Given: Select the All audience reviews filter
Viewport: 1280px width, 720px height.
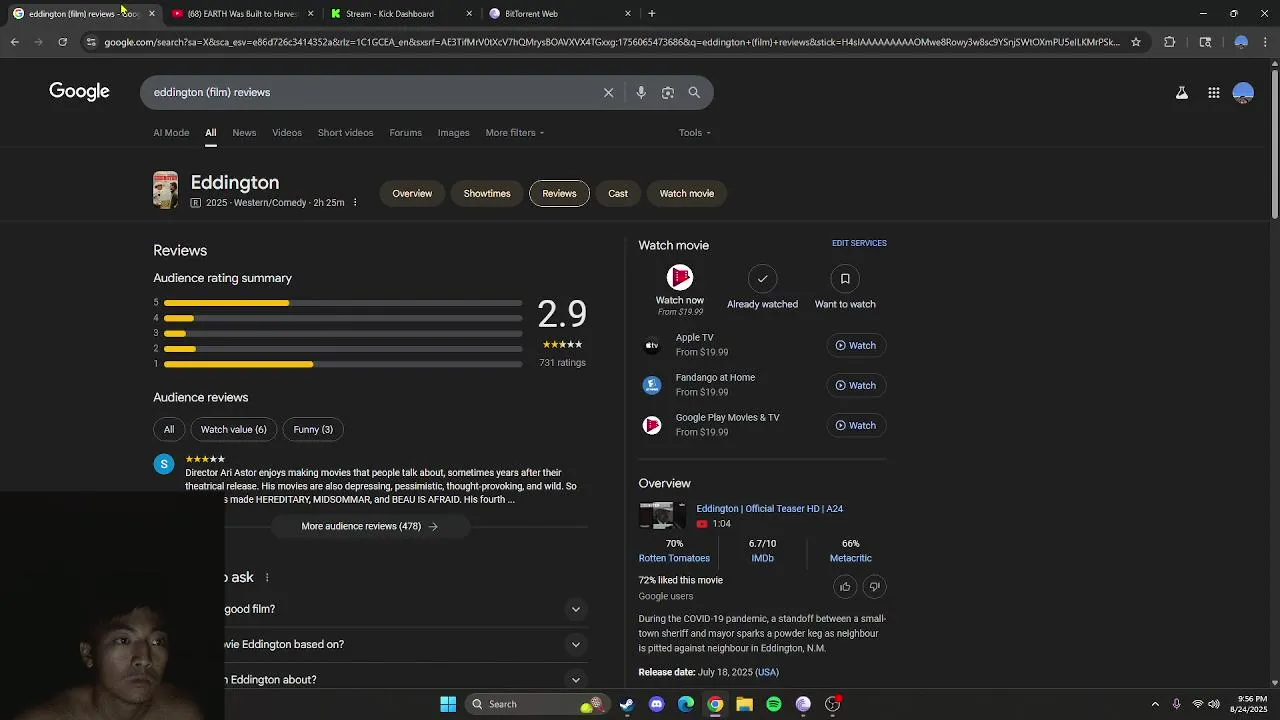Looking at the screenshot, I should [x=169, y=430].
